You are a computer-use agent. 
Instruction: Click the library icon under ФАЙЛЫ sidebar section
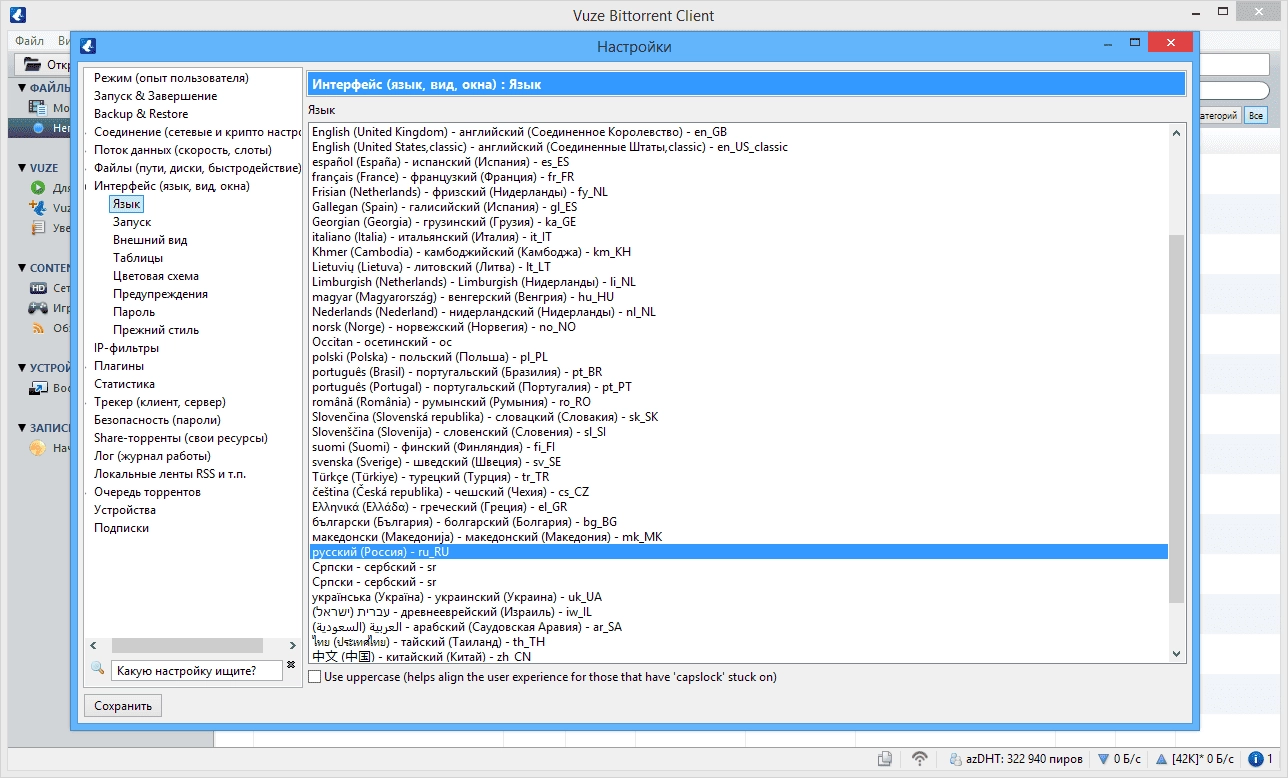38,107
